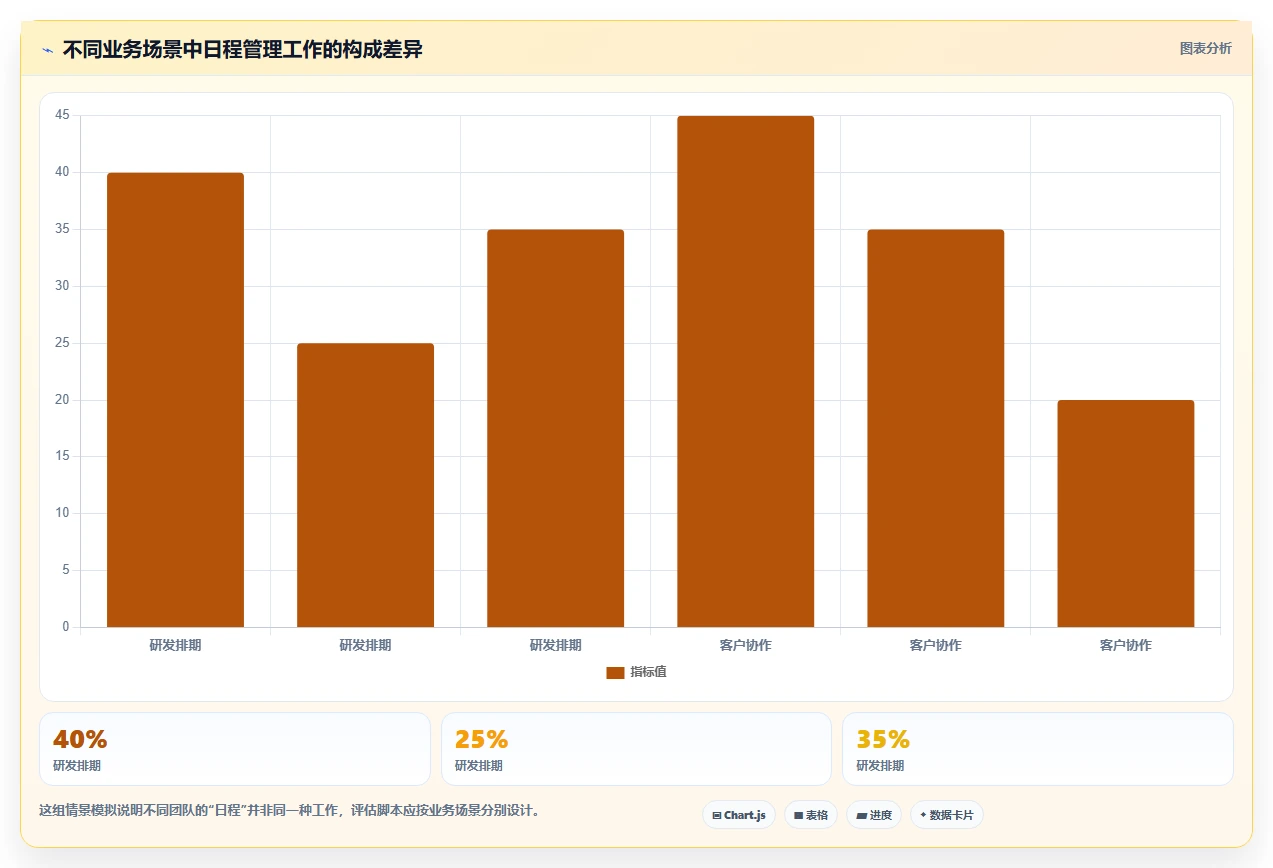Click the y-axis tick label 15
The height and width of the screenshot is (868, 1273).
coord(62,456)
